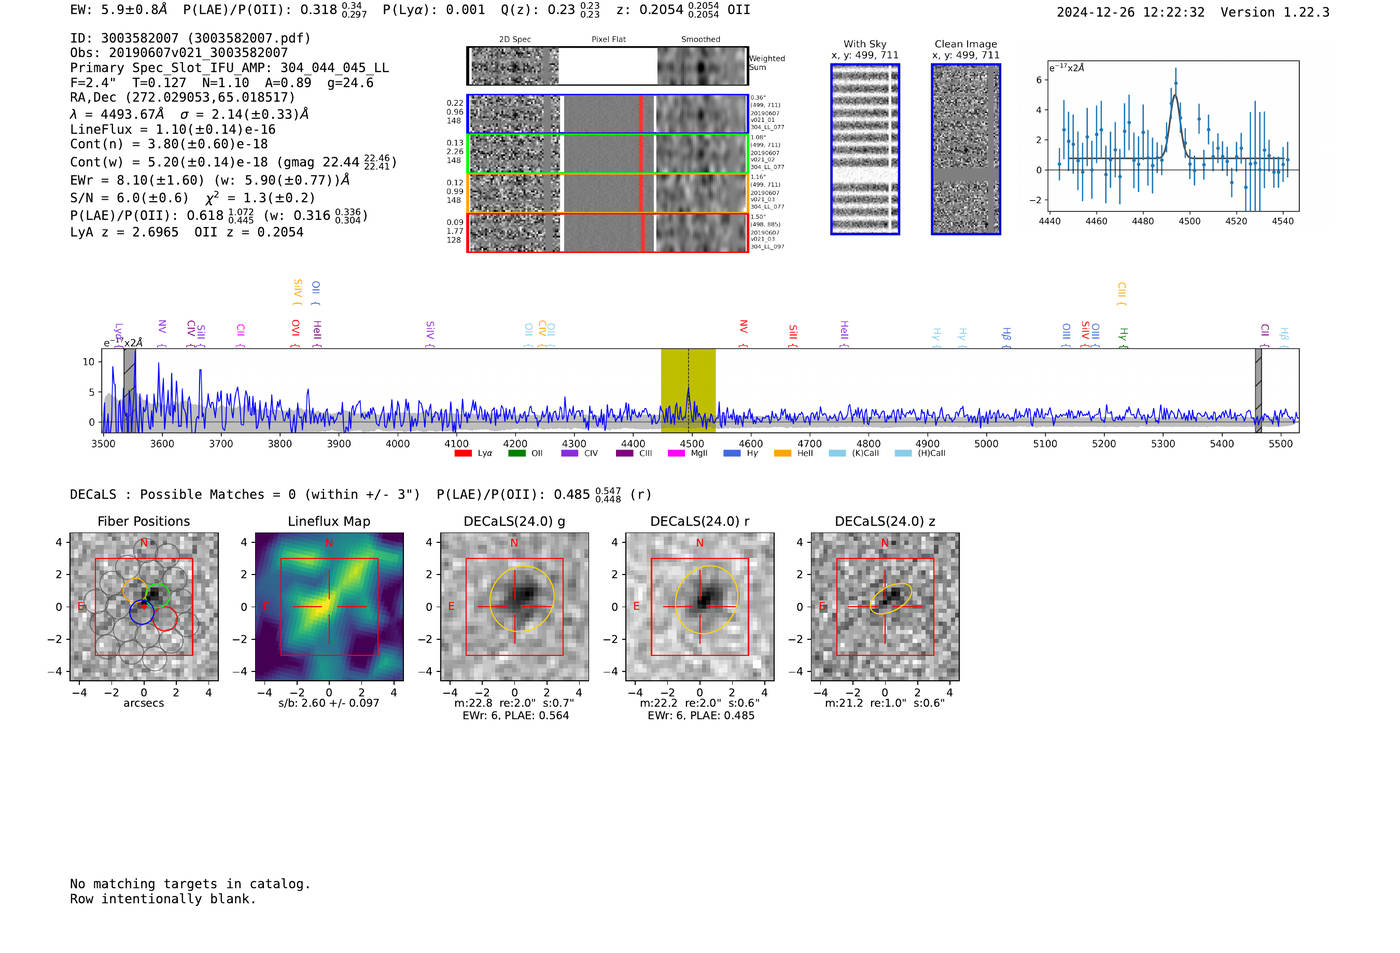Image resolution: width=1400 pixels, height=953 pixels.
Task: Click the Weighted Sum 2D spectrum row
Action: click(x=608, y=66)
